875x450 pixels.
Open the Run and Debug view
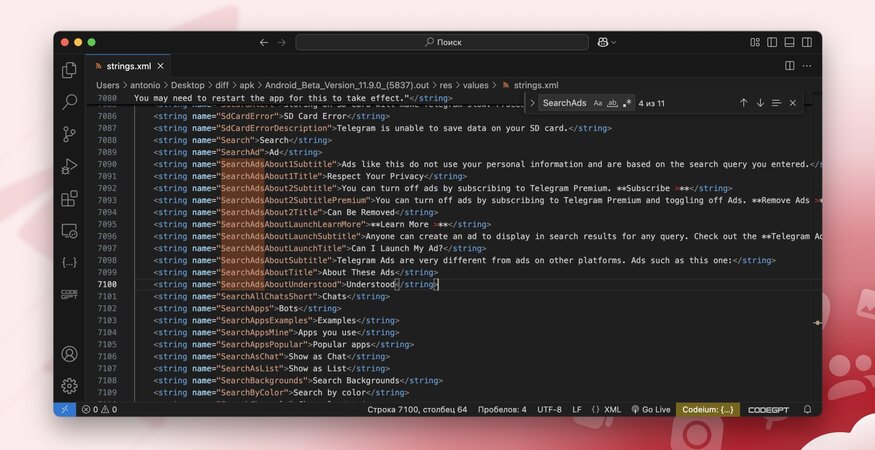(x=69, y=166)
